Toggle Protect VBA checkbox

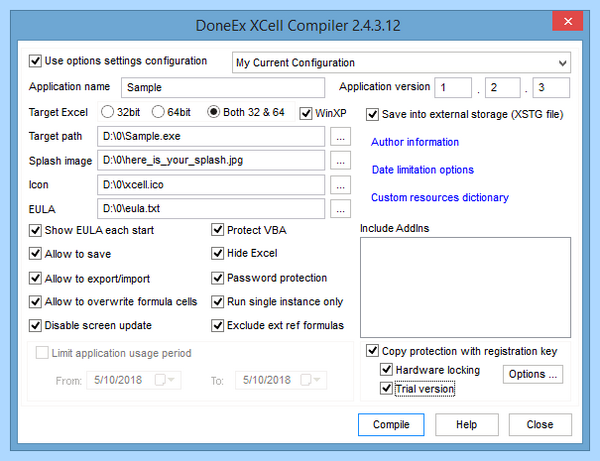pos(217,230)
